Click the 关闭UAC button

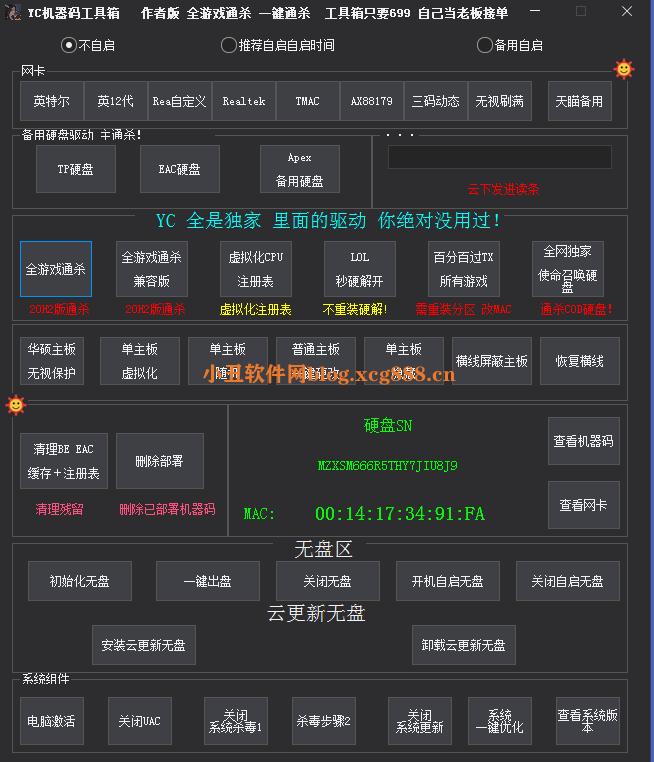tap(140, 721)
